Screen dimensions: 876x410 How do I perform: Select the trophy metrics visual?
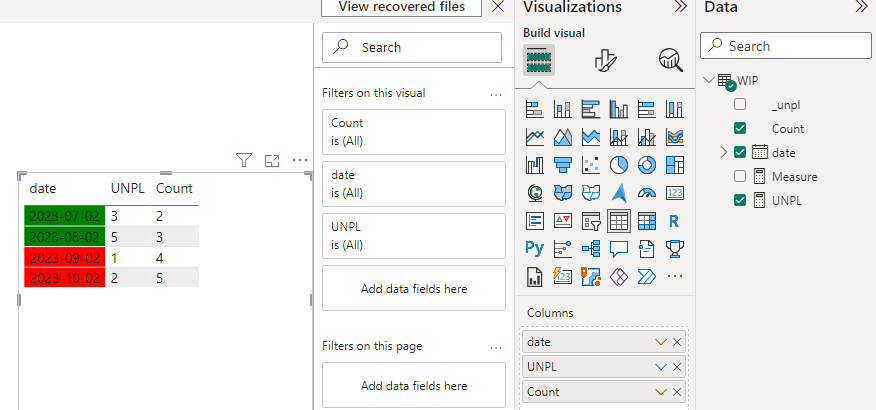click(674, 248)
